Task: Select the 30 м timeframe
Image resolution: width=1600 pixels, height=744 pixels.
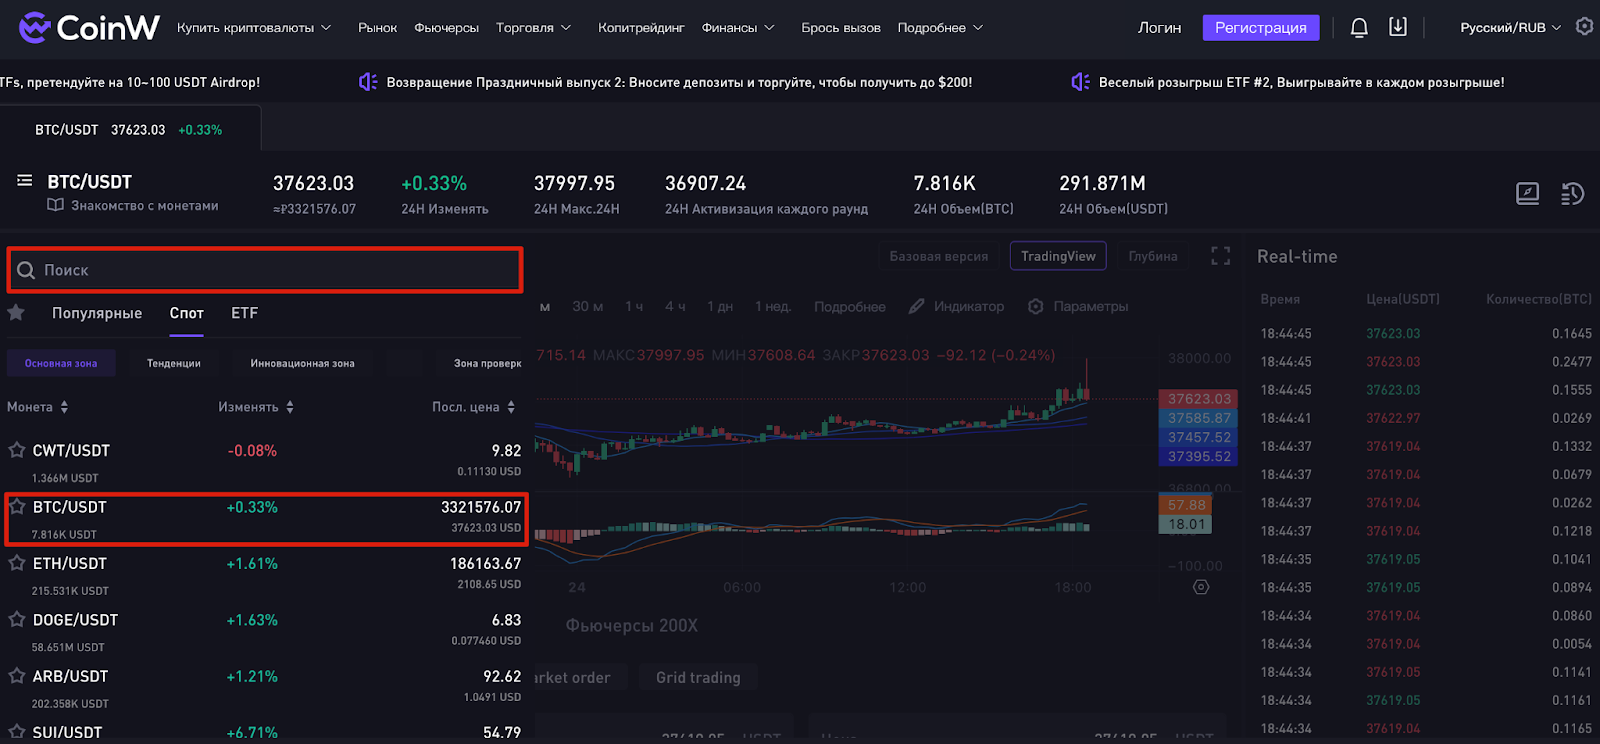Action: tap(587, 306)
